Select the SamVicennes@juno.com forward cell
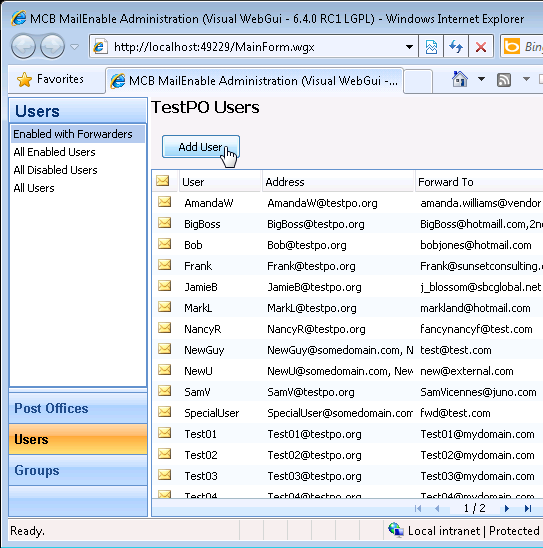The width and height of the screenshot is (543, 548). point(478,392)
